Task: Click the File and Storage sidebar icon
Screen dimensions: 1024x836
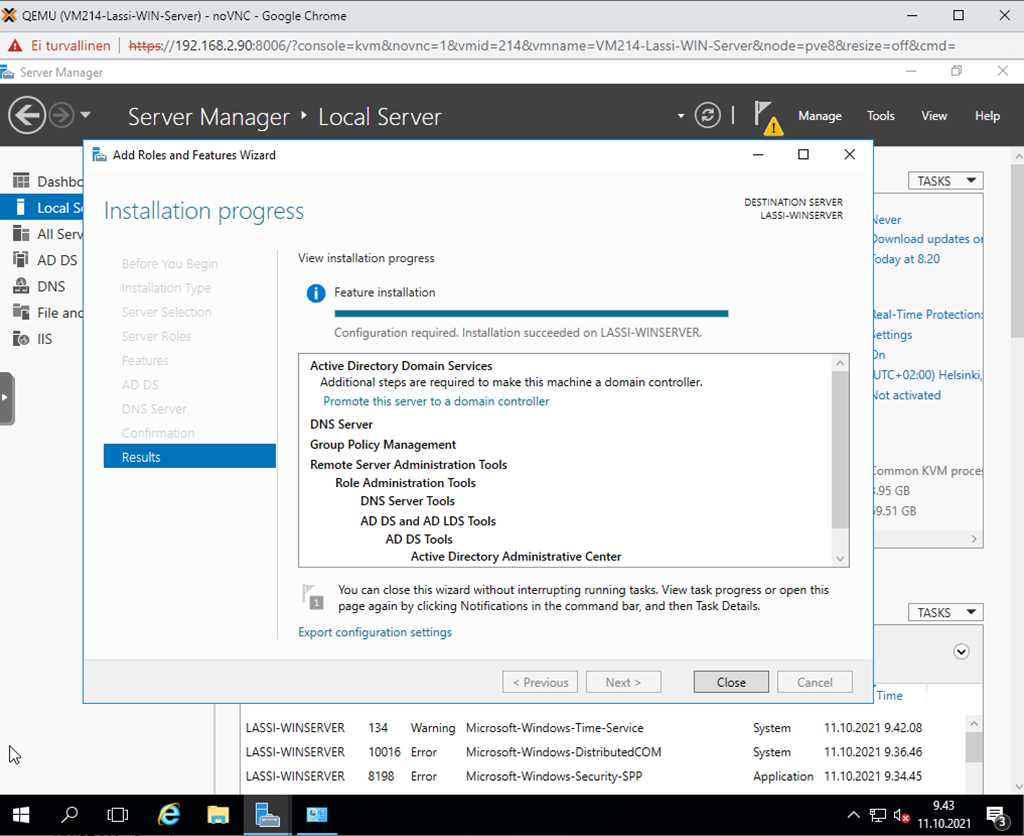Action: click(21, 312)
